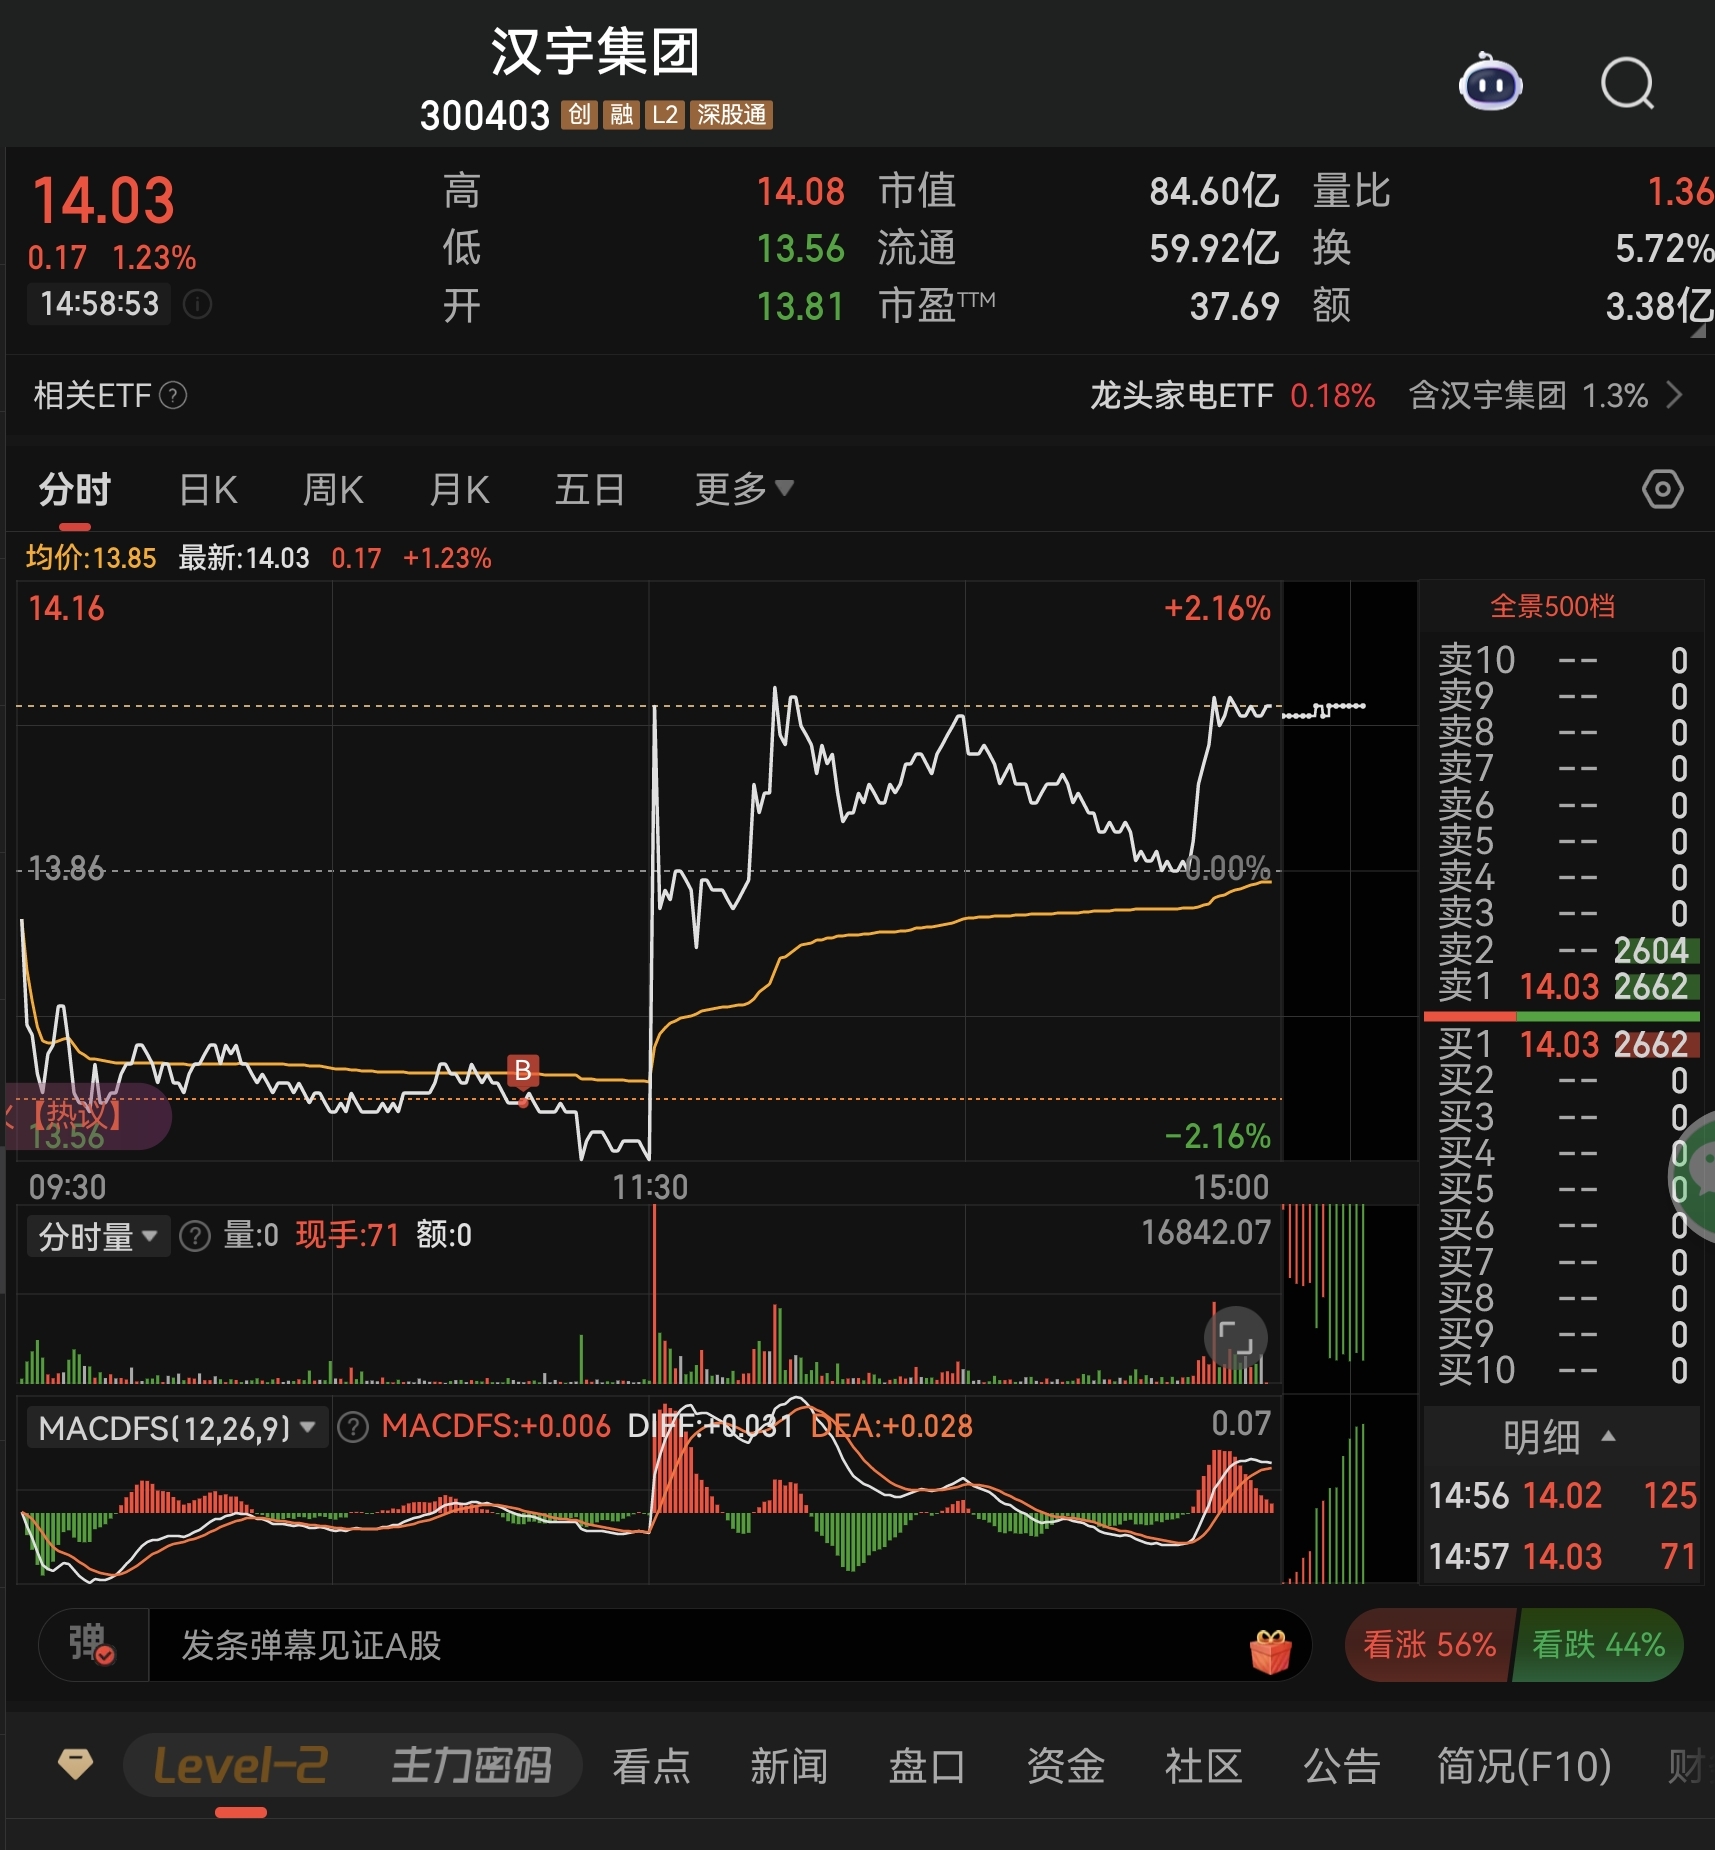
Task: Switch to 月K chart tab
Action: [x=459, y=490]
